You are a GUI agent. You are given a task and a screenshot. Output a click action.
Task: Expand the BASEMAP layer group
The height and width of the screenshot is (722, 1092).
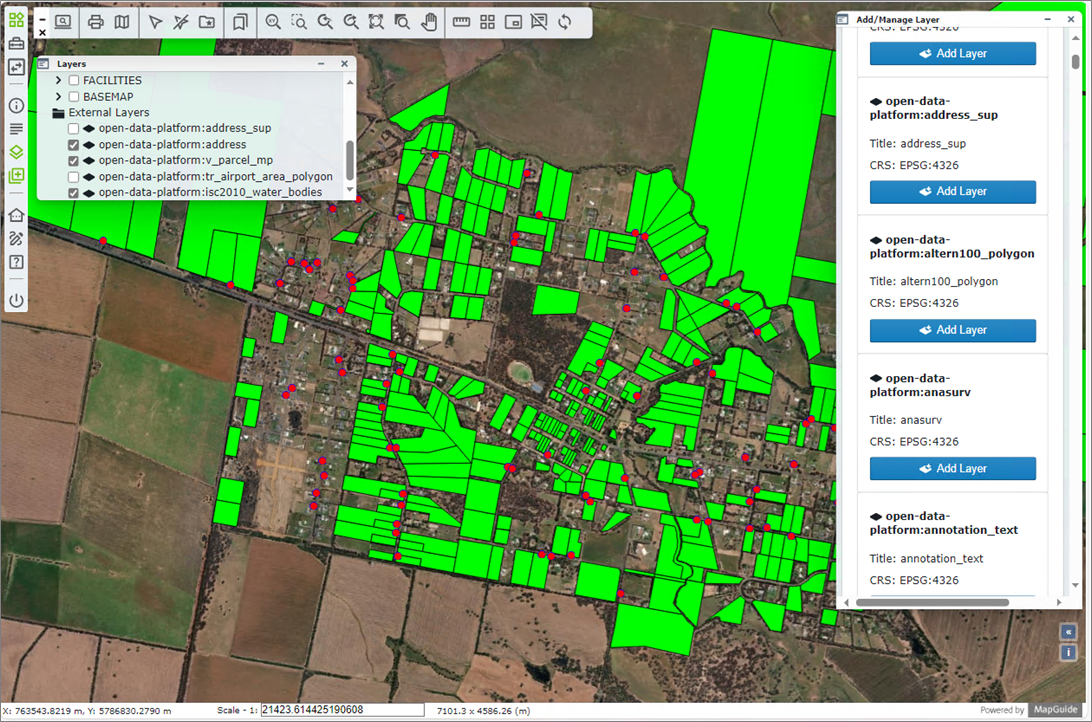(x=59, y=97)
